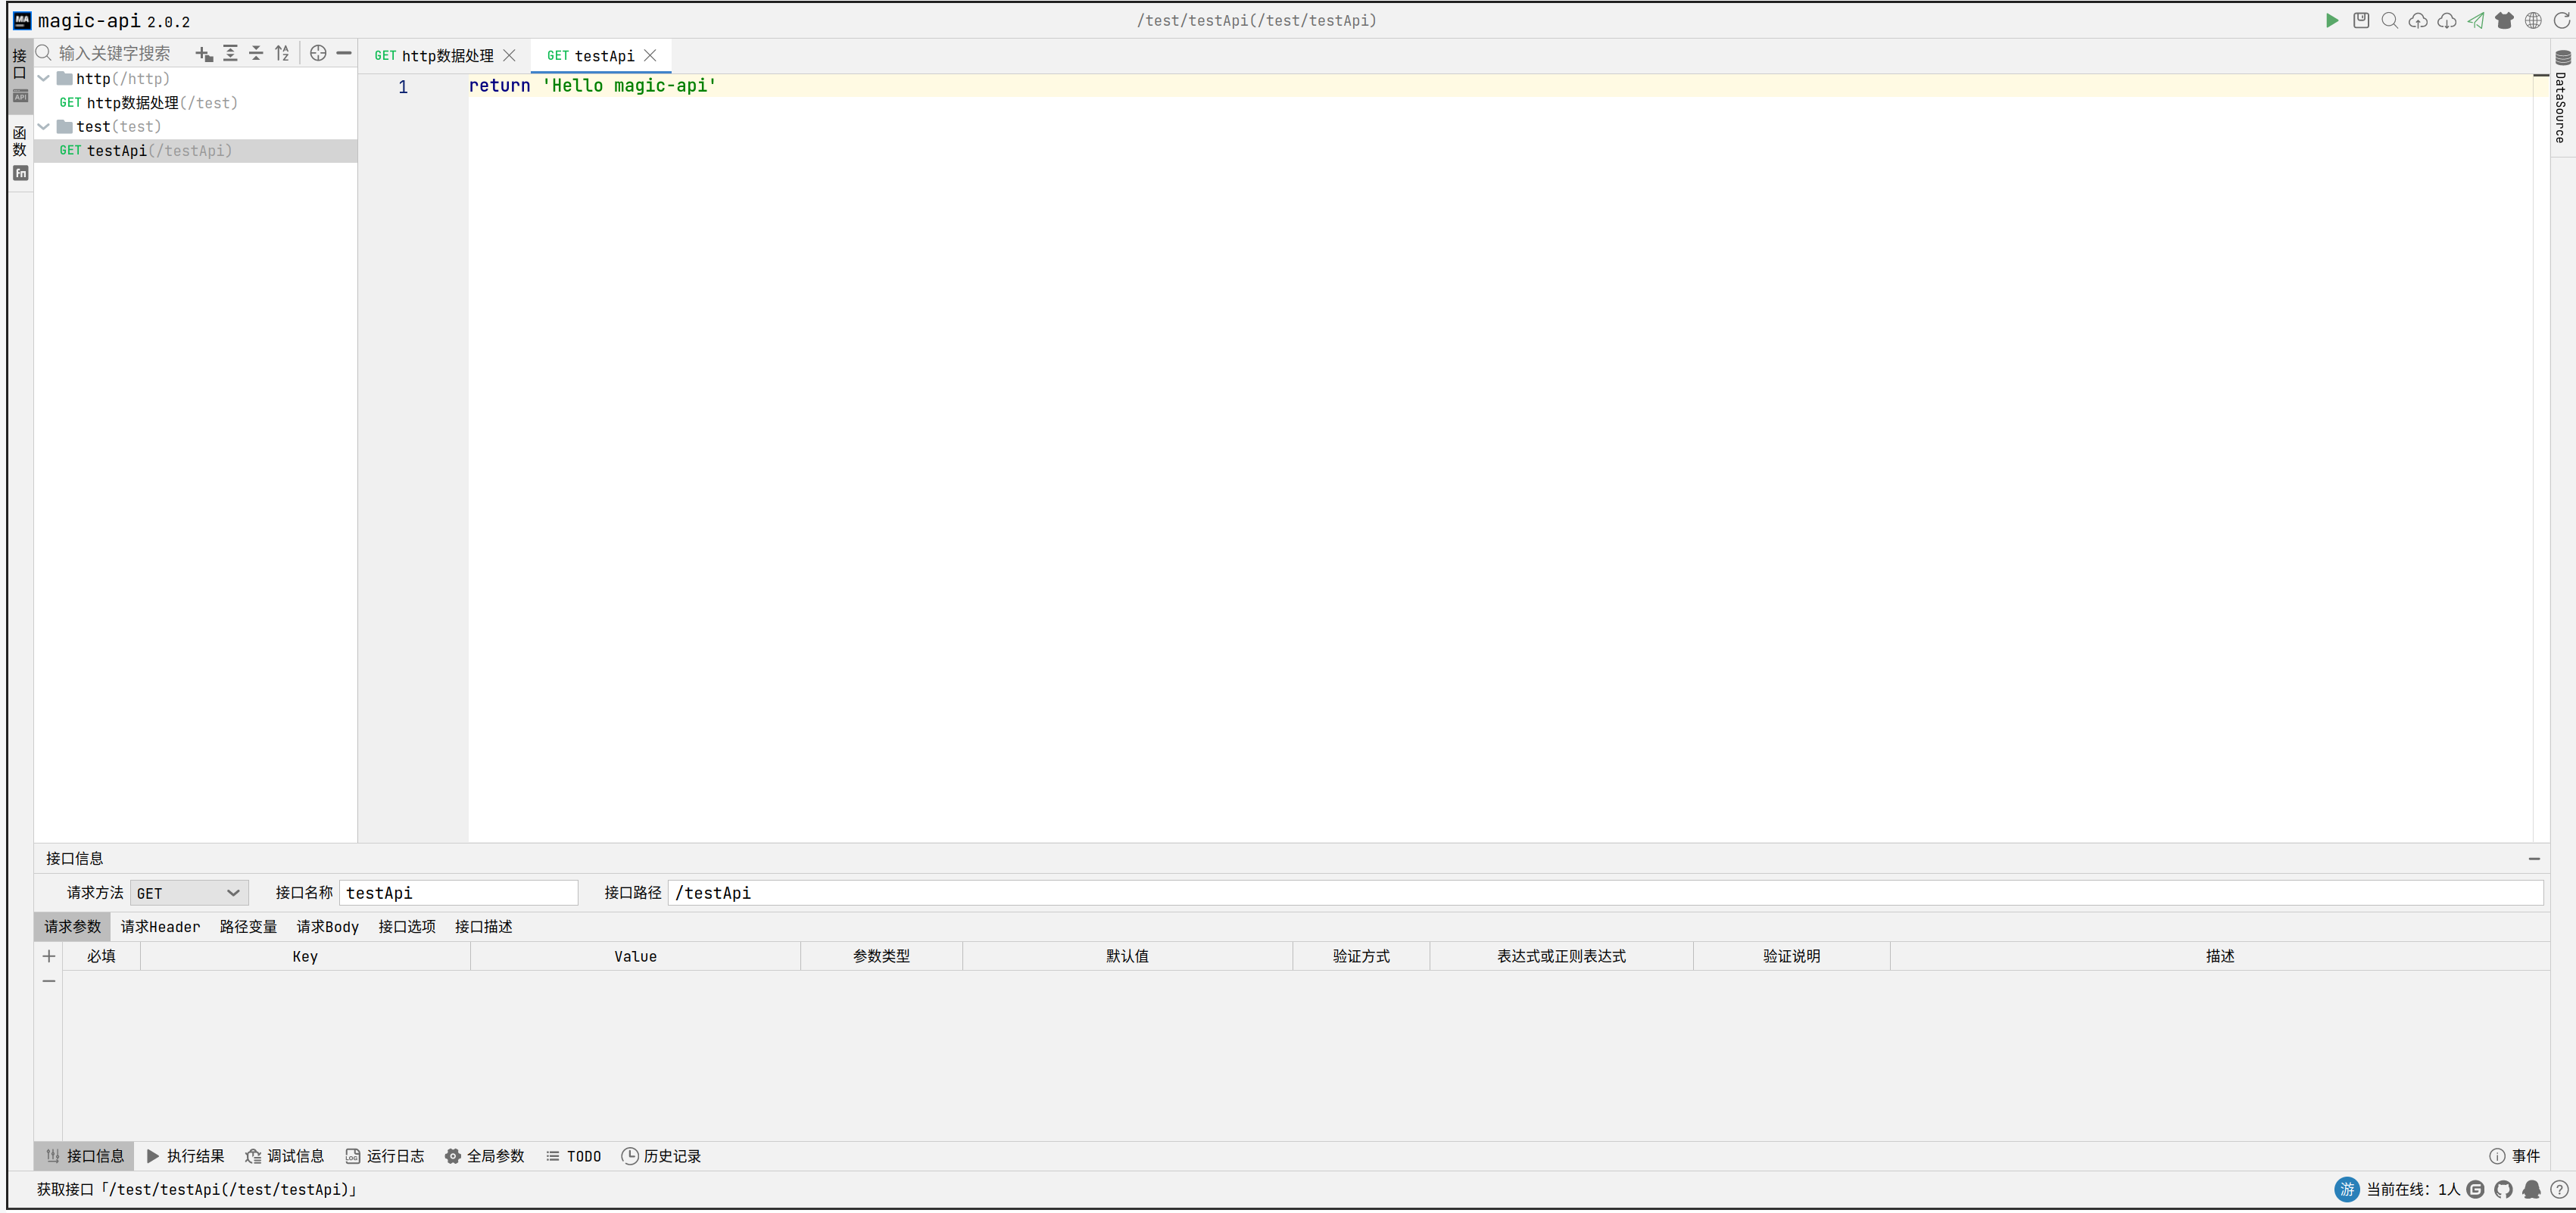Show the 历史记录 bottom panel
Viewport: 2576px width, 1213px height.
coord(661,1156)
